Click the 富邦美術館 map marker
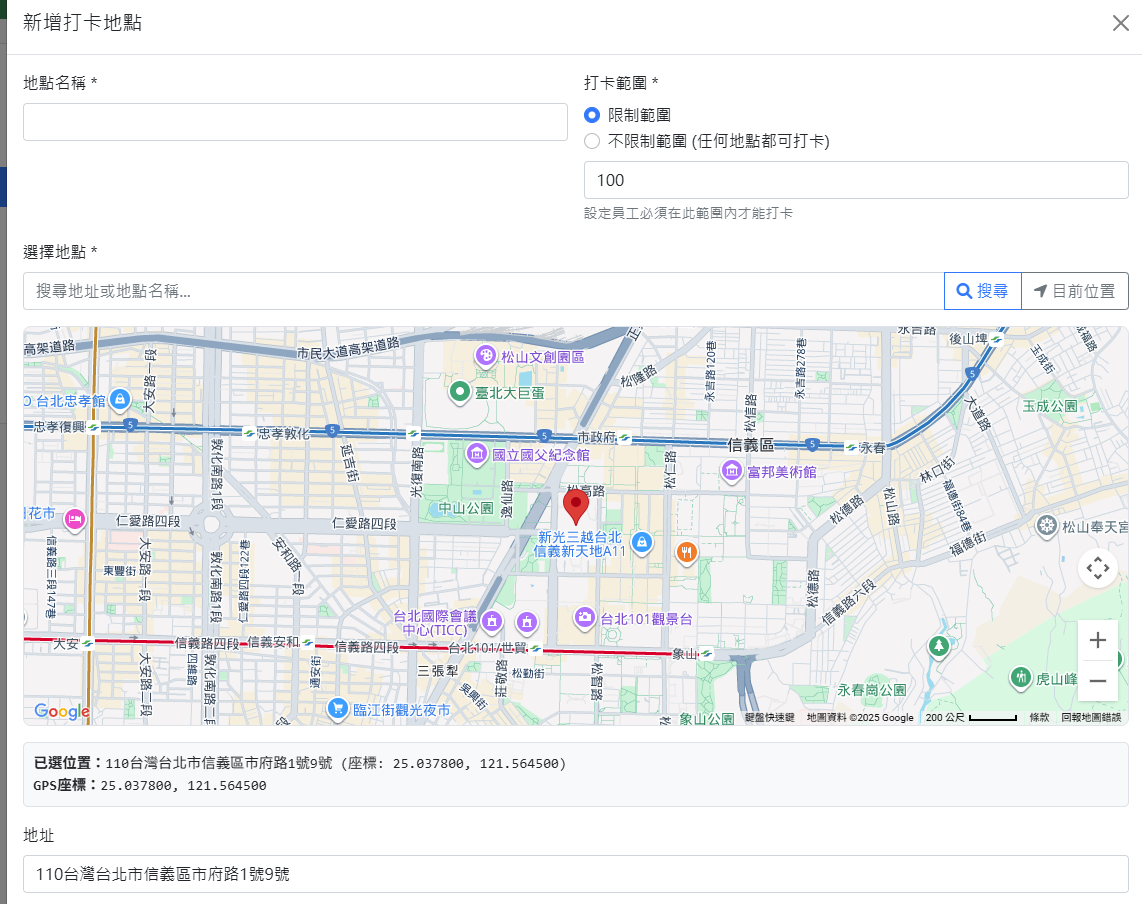Viewport: 1142px width, 904px height. pyautogui.click(x=732, y=470)
